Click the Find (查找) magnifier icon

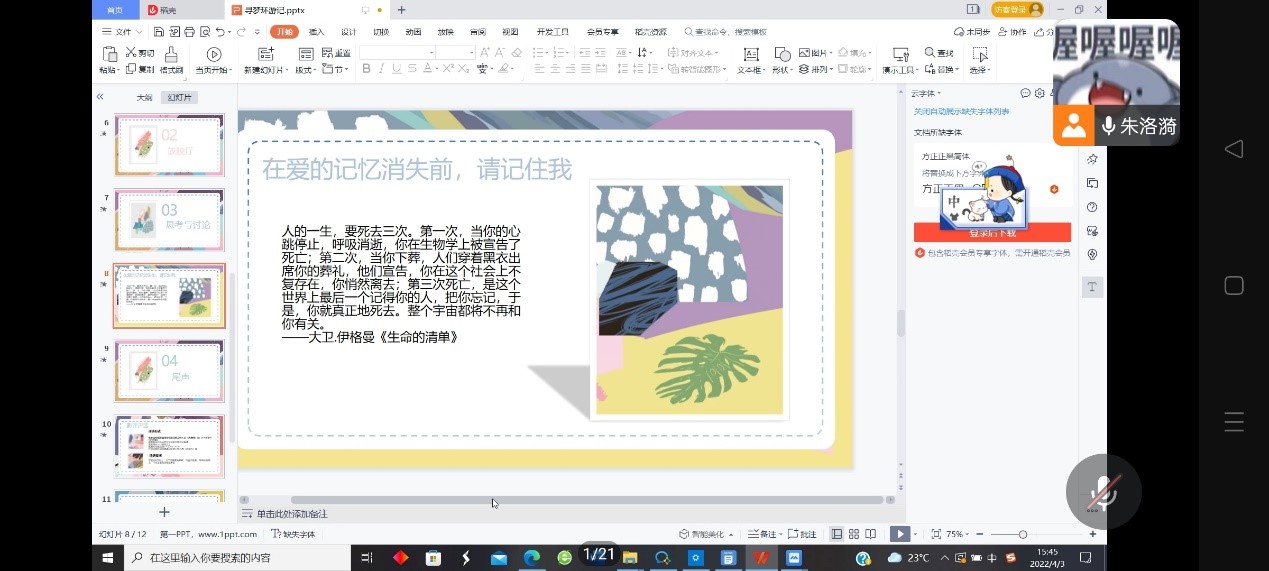931,52
